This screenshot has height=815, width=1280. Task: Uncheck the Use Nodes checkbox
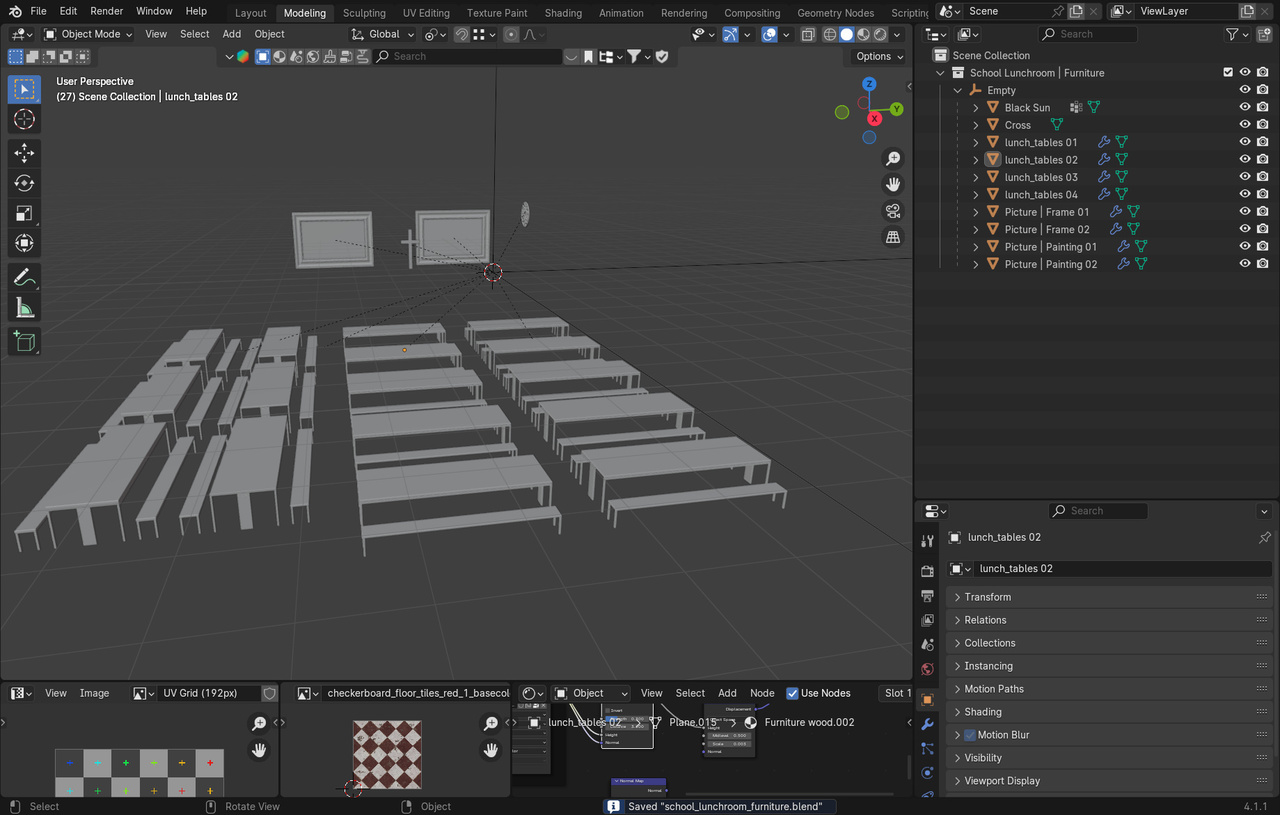(x=793, y=693)
